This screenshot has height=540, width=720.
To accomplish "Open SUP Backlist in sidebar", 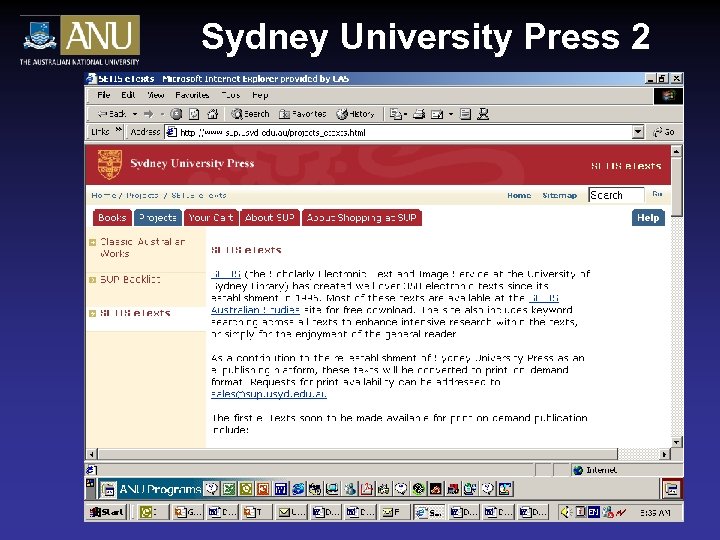I will coord(130,279).
